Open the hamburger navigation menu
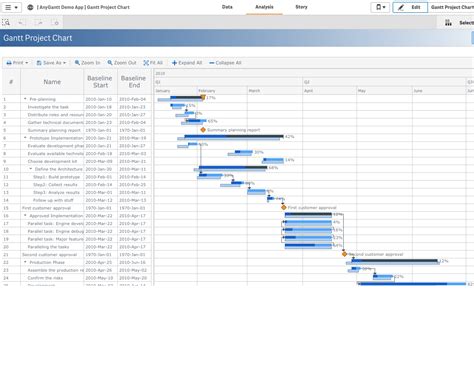This screenshot has height=379, width=474. tap(11, 7)
